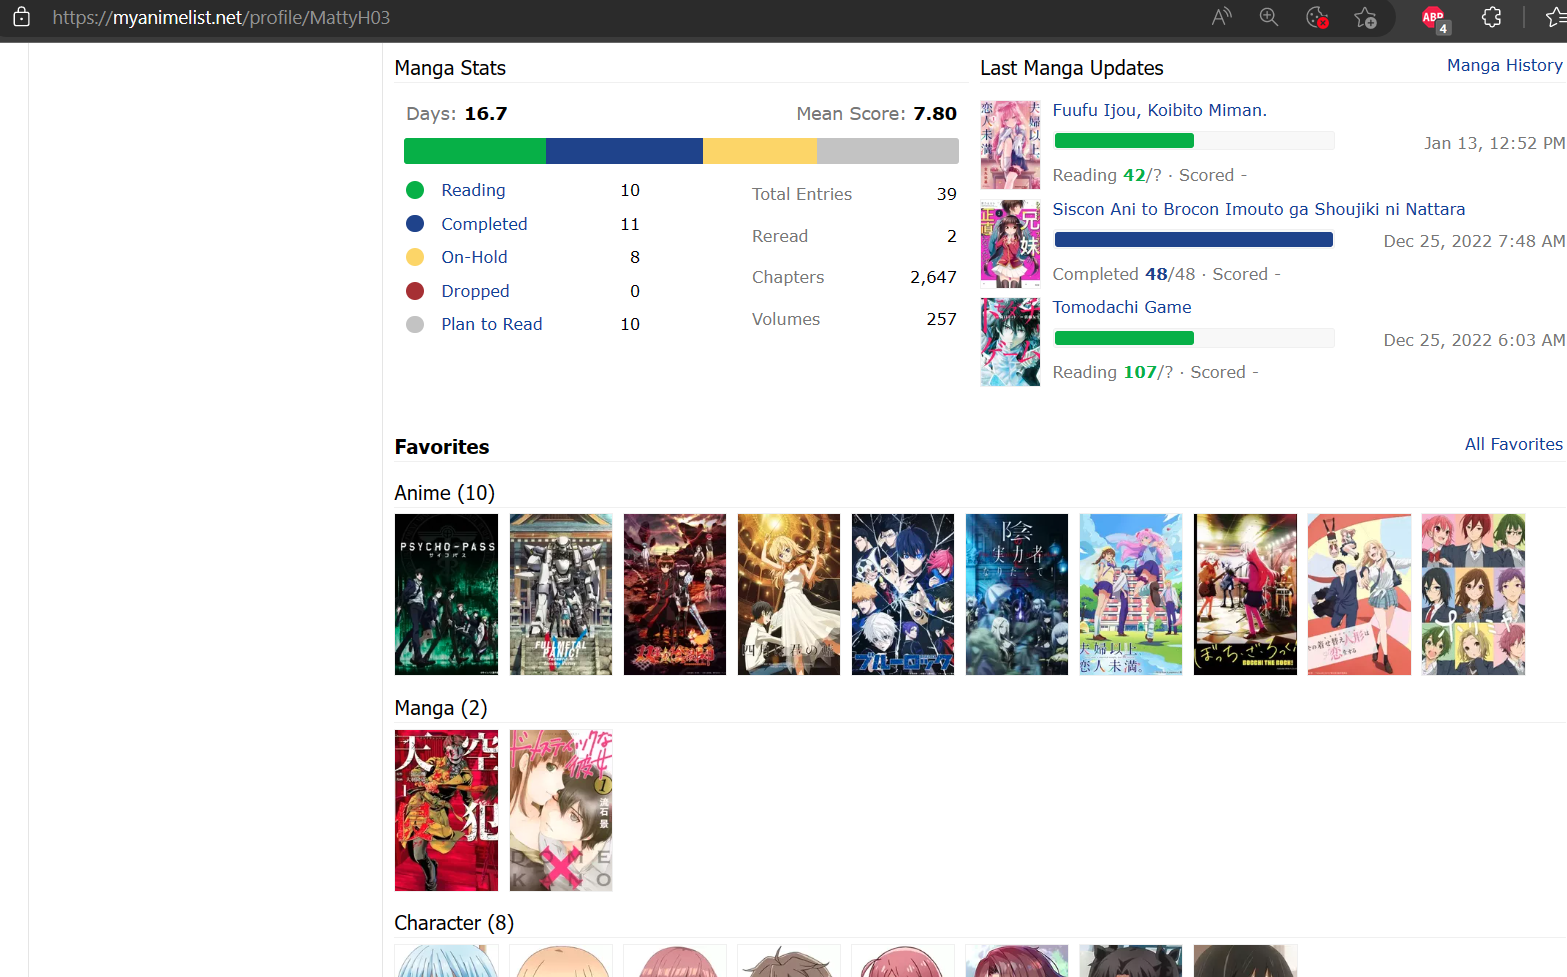Open the blocked cookies icon
1567x977 pixels.
click(1317, 17)
